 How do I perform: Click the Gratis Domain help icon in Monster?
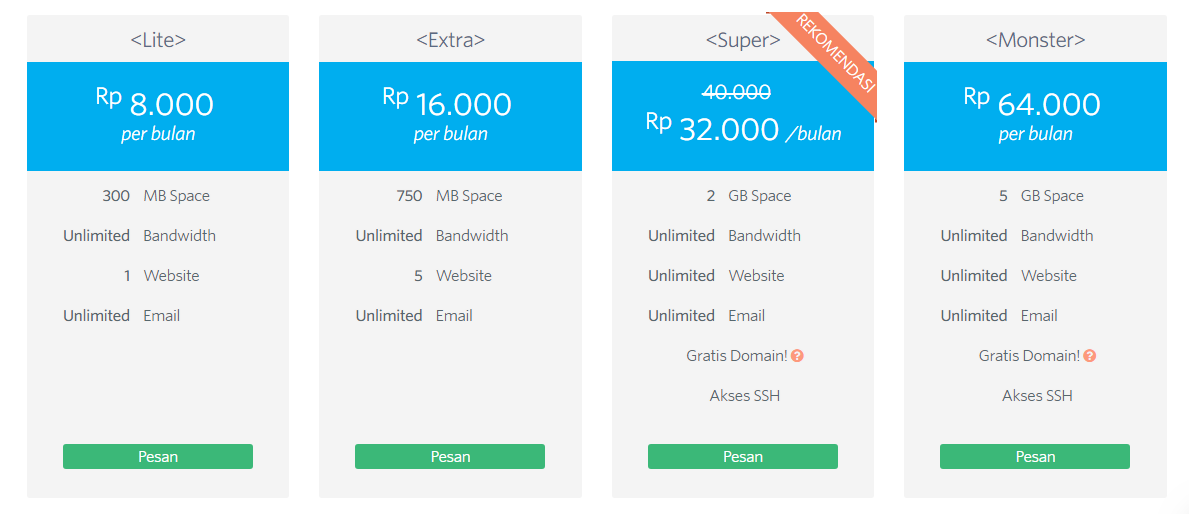(1090, 356)
